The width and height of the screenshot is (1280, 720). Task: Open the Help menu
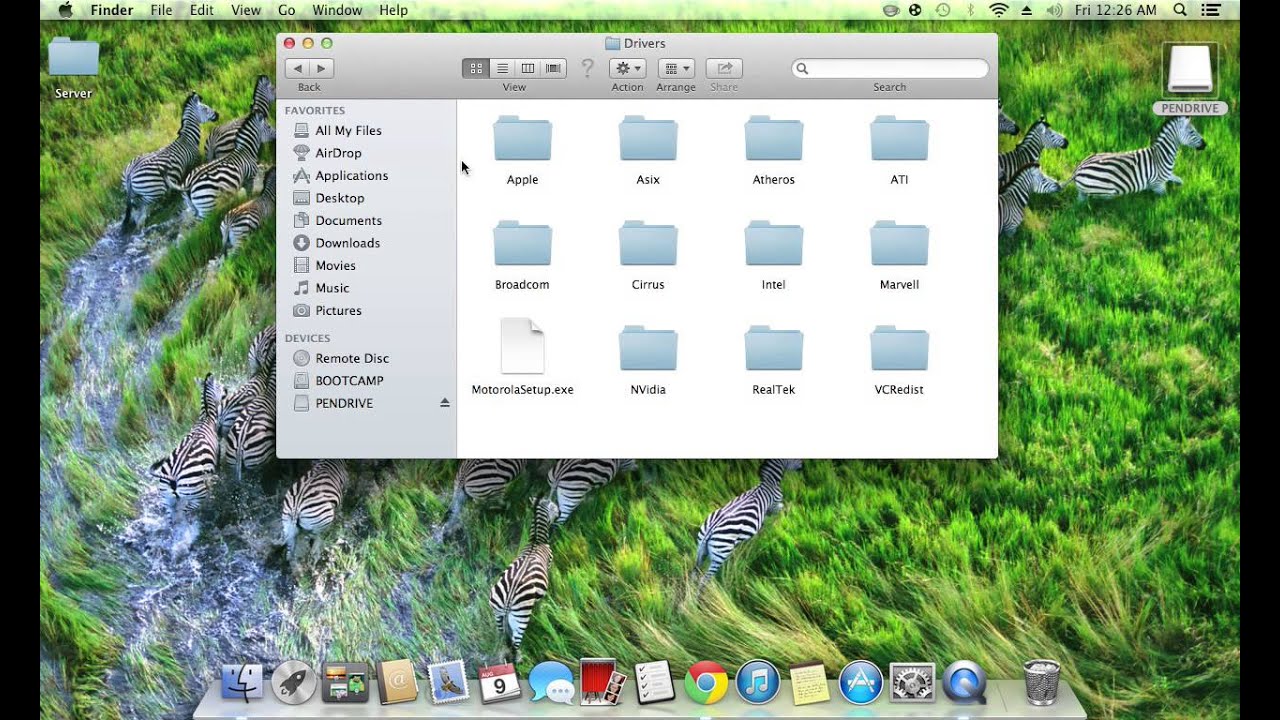394,10
